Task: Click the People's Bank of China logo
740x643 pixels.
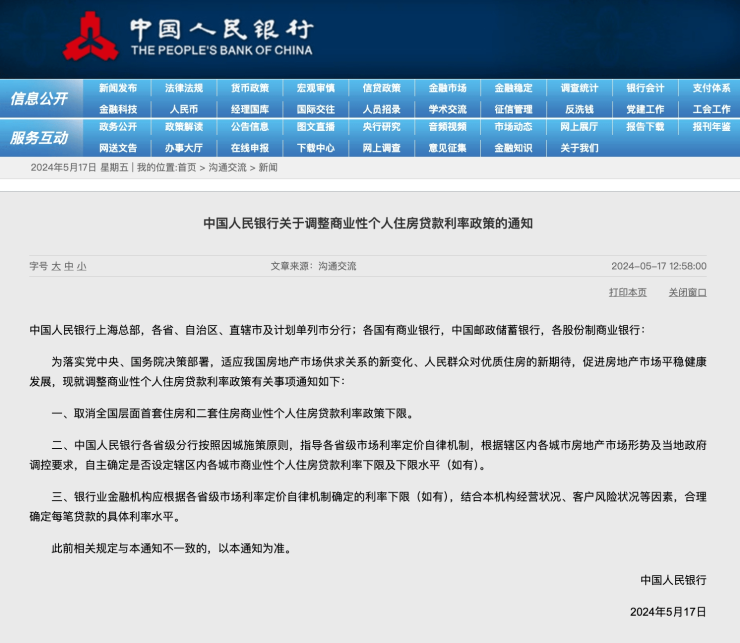Action: [x=187, y=37]
